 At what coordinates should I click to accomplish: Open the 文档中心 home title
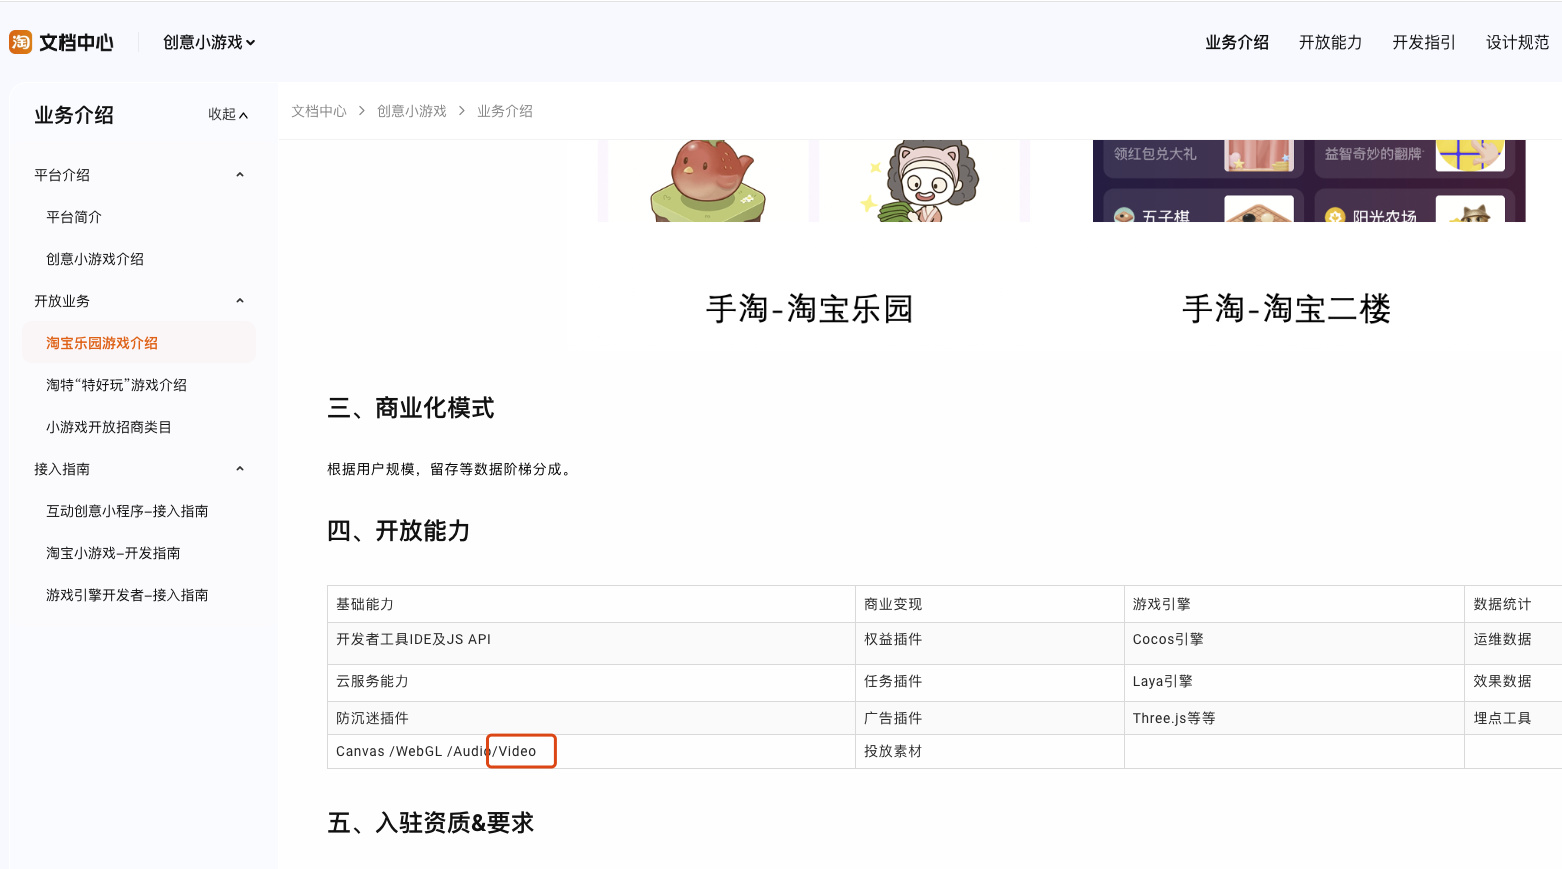[x=76, y=42]
